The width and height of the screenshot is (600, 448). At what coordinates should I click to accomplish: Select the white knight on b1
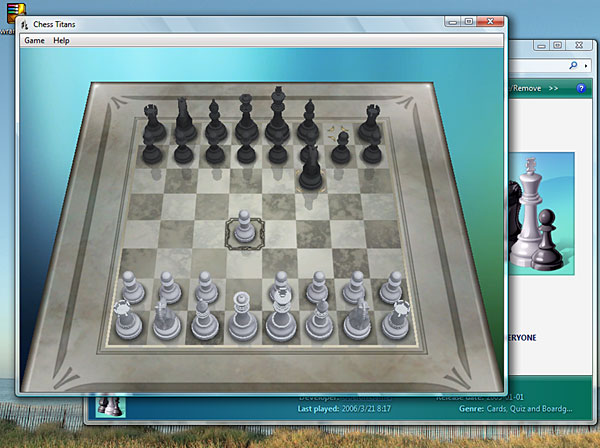[x=166, y=319]
